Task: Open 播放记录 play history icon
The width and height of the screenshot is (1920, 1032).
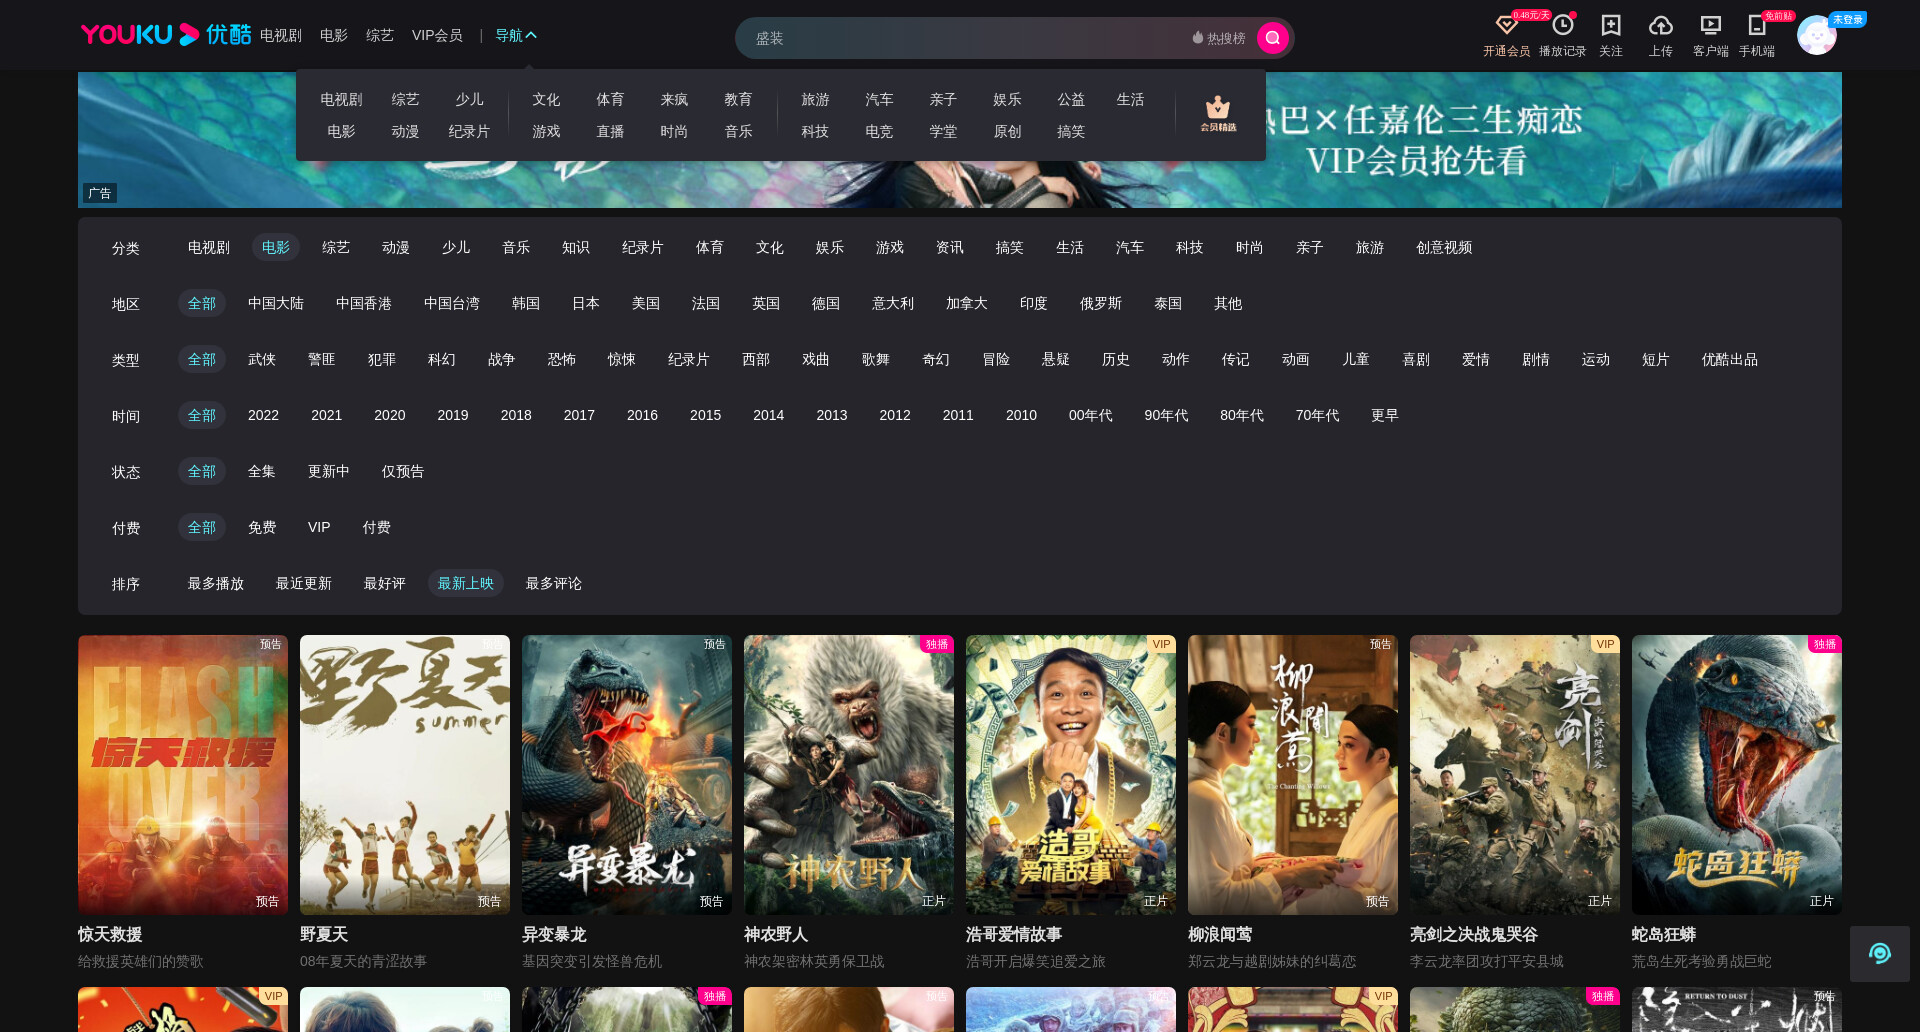Action: (1562, 25)
